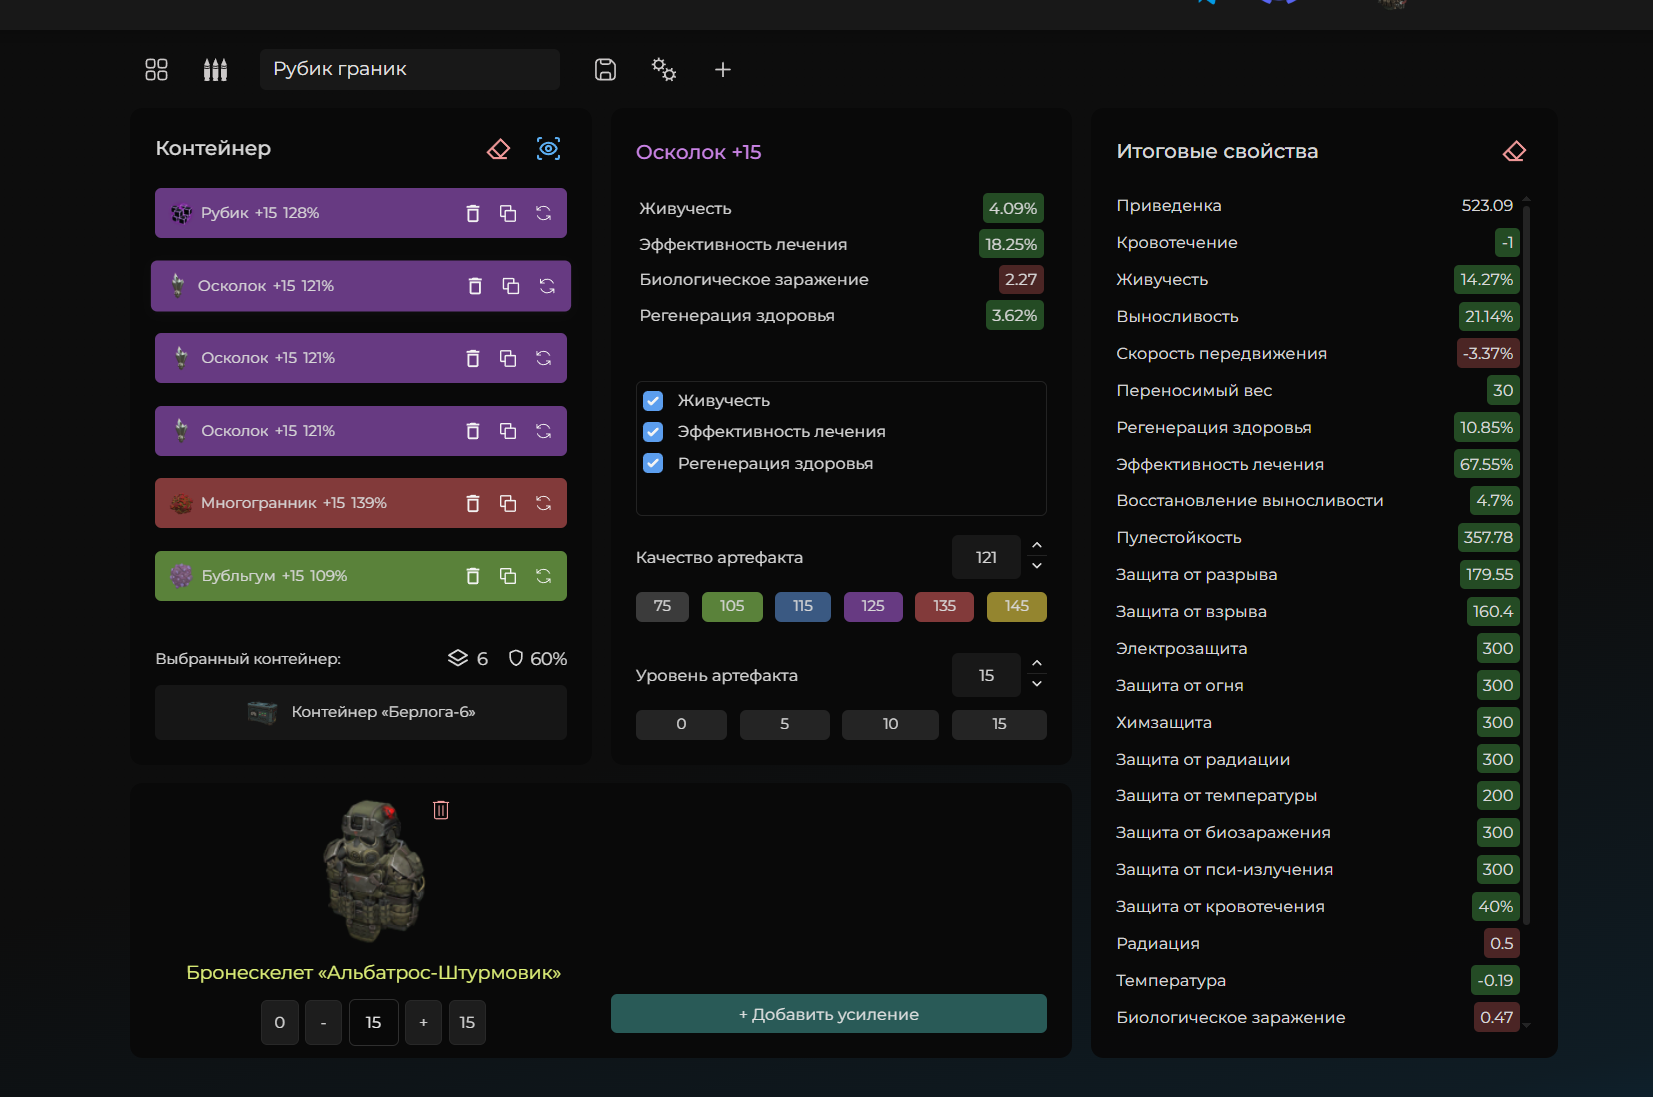This screenshot has height=1097, width=1653.
Task: Replace the Рубик +15 128% artifact
Action: pos(543,213)
